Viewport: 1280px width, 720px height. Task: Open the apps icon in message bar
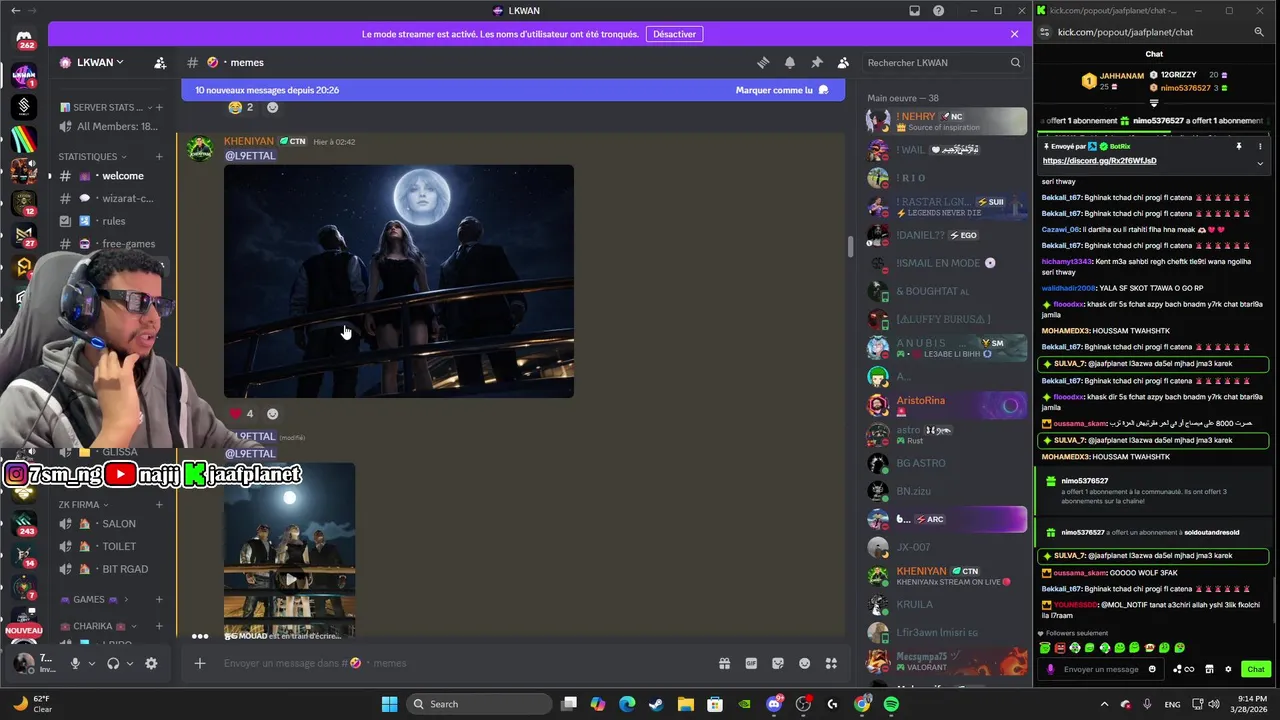coord(831,663)
